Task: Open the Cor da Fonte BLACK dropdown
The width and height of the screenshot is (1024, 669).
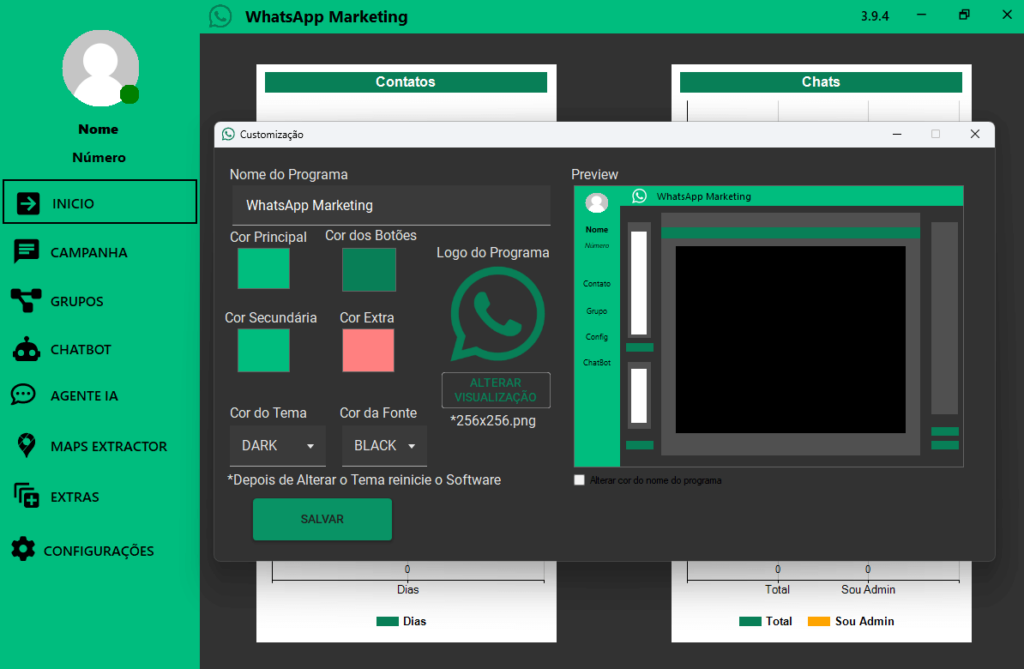Action: 385,446
